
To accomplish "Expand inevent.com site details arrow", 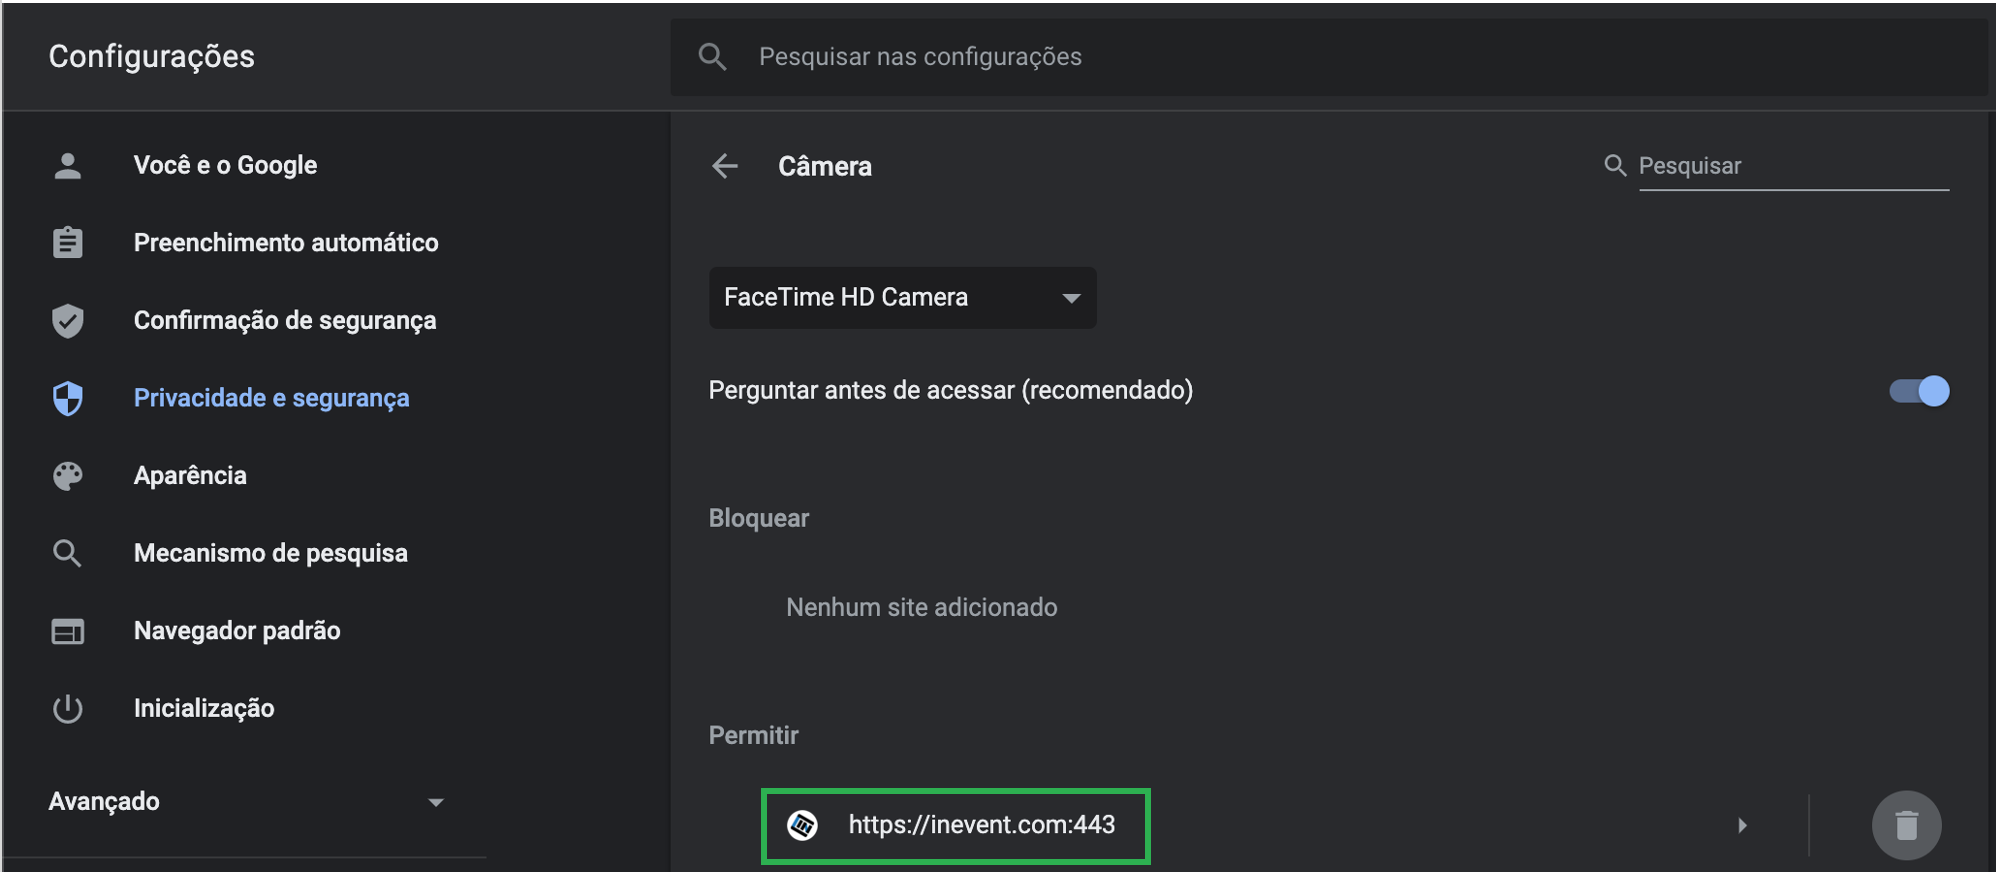I will [1742, 825].
